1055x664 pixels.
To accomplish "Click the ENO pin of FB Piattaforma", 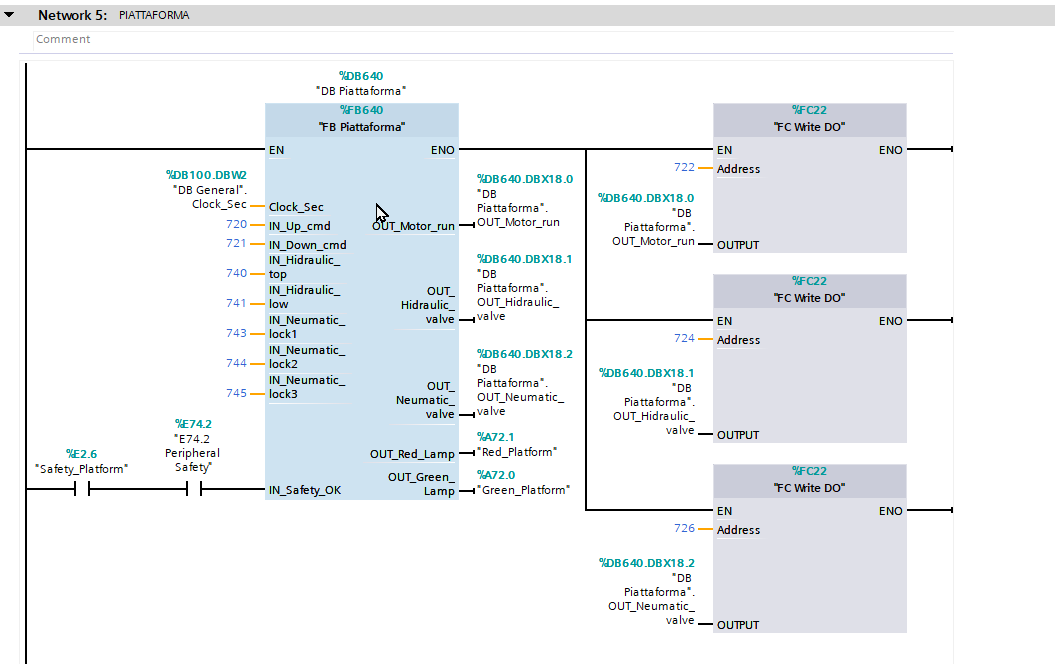I will 443,150.
